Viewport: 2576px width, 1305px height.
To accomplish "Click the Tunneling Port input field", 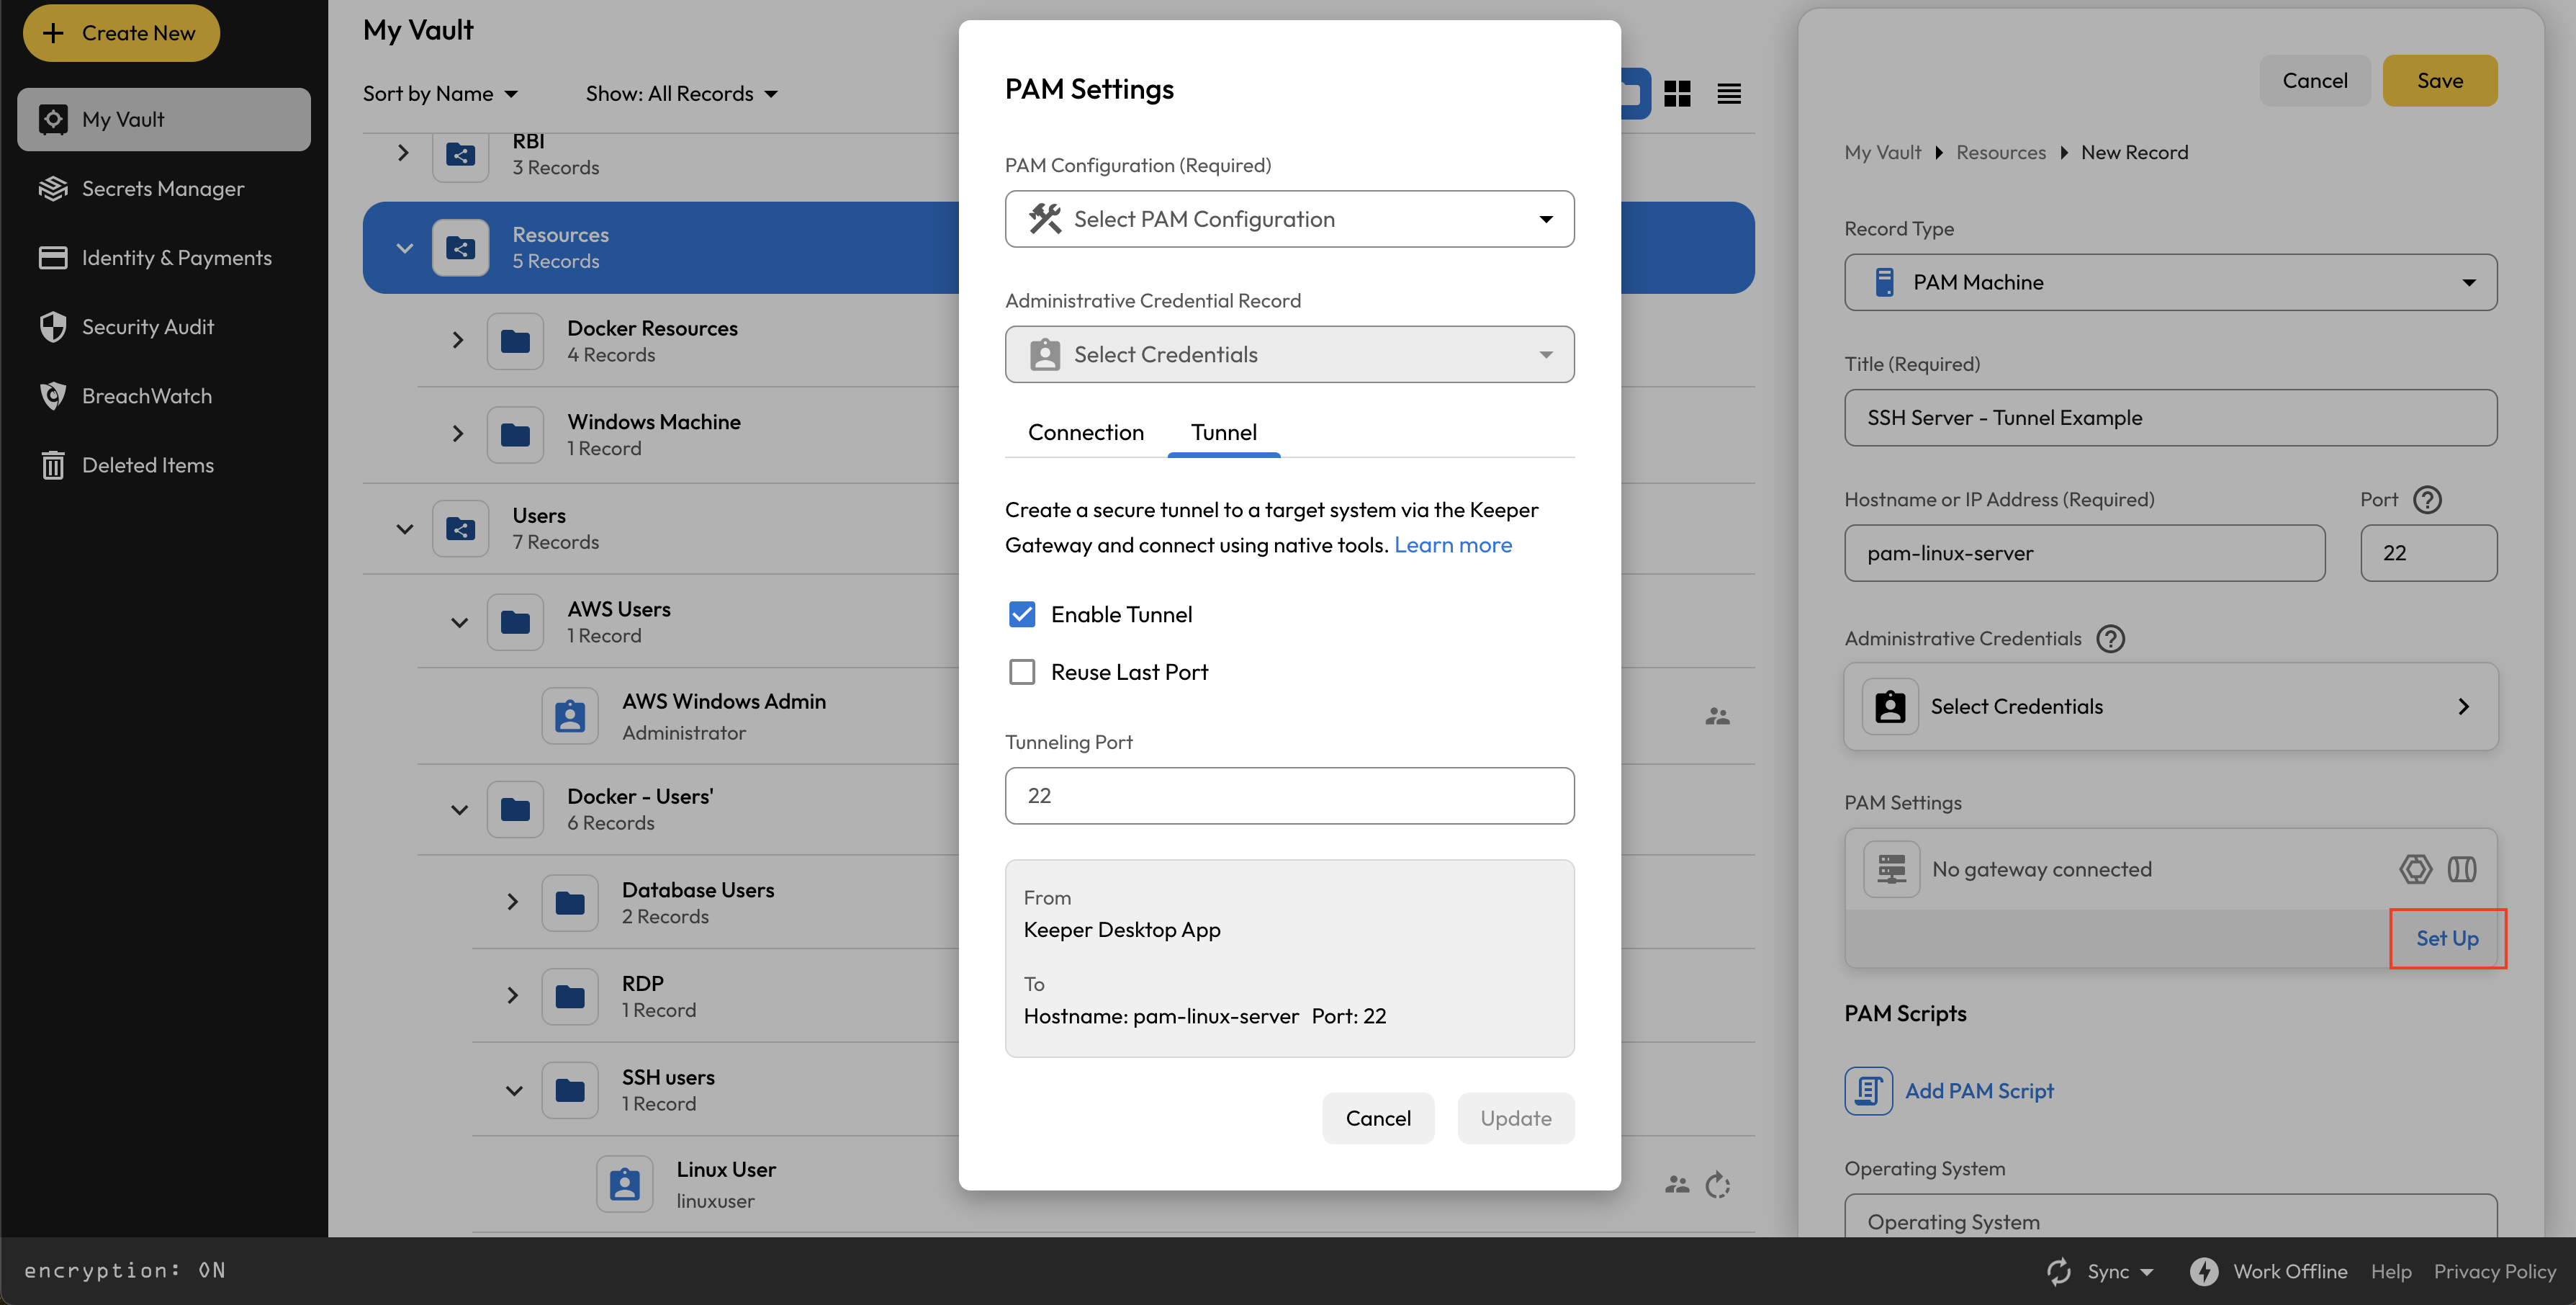I will pos(1289,796).
